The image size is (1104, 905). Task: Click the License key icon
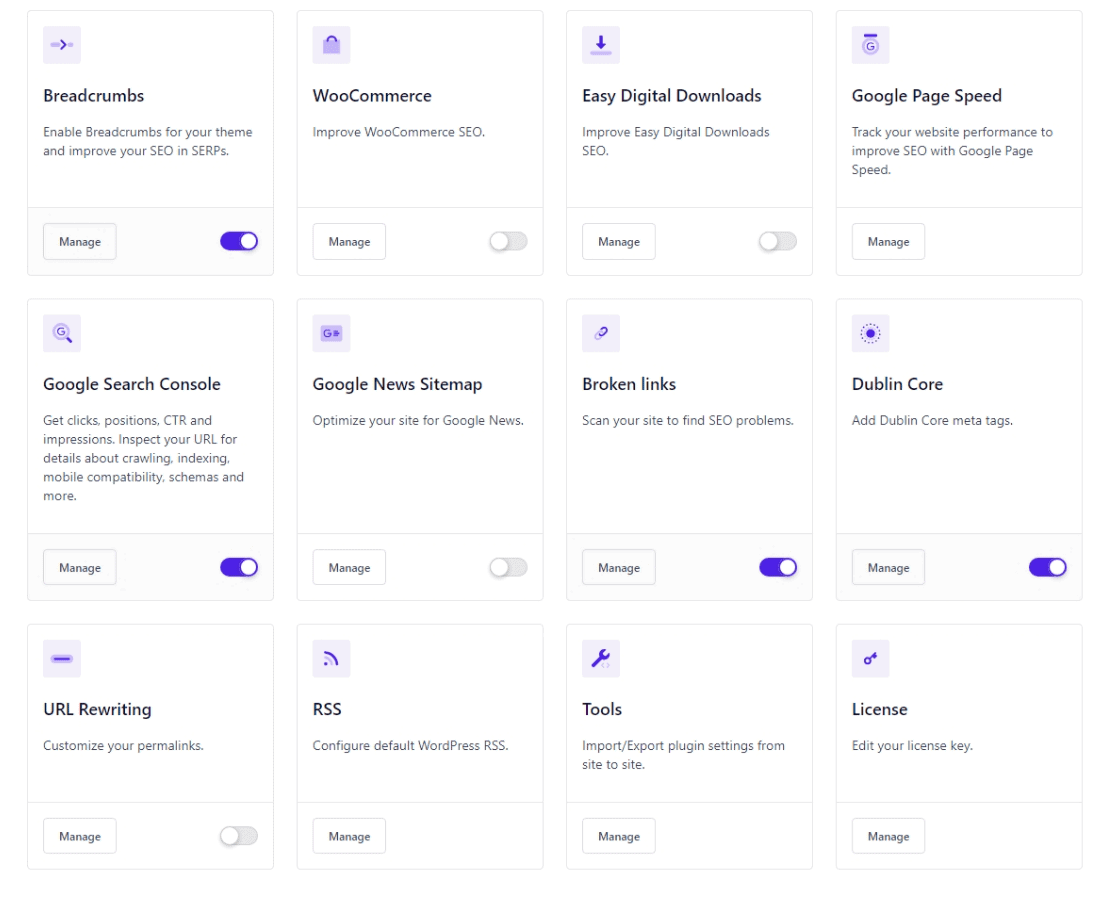tap(870, 659)
